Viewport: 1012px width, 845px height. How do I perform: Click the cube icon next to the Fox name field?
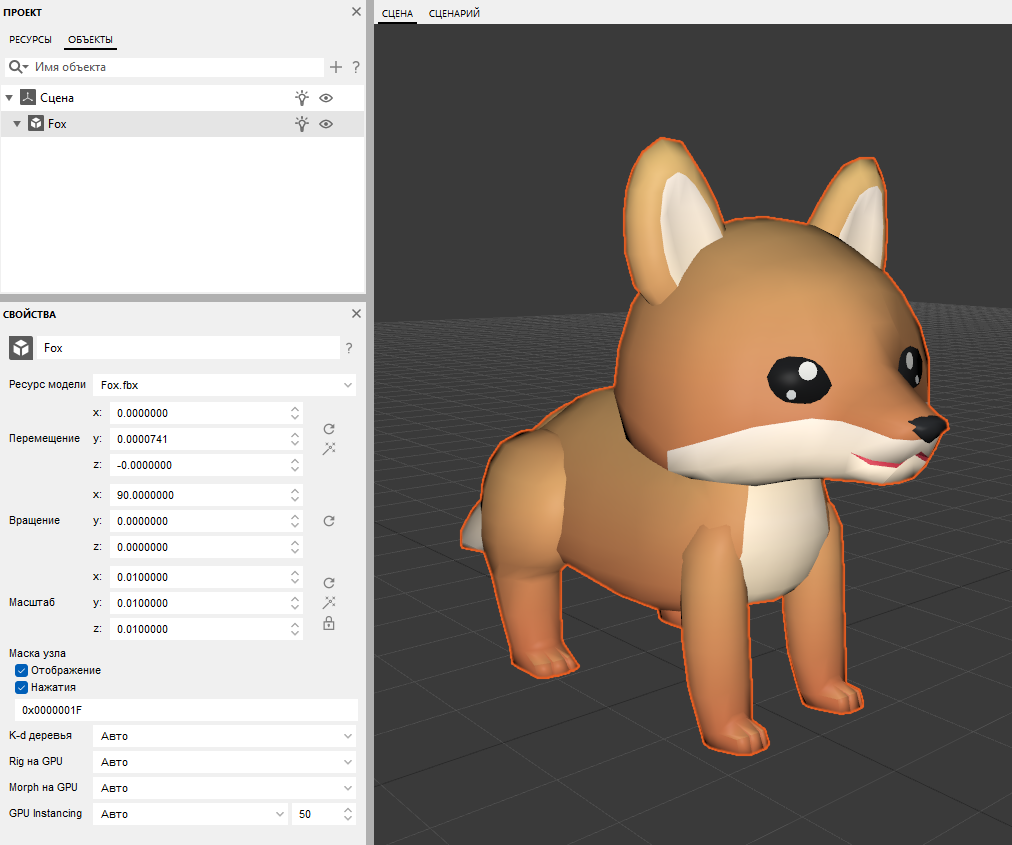pyautogui.click(x=21, y=348)
